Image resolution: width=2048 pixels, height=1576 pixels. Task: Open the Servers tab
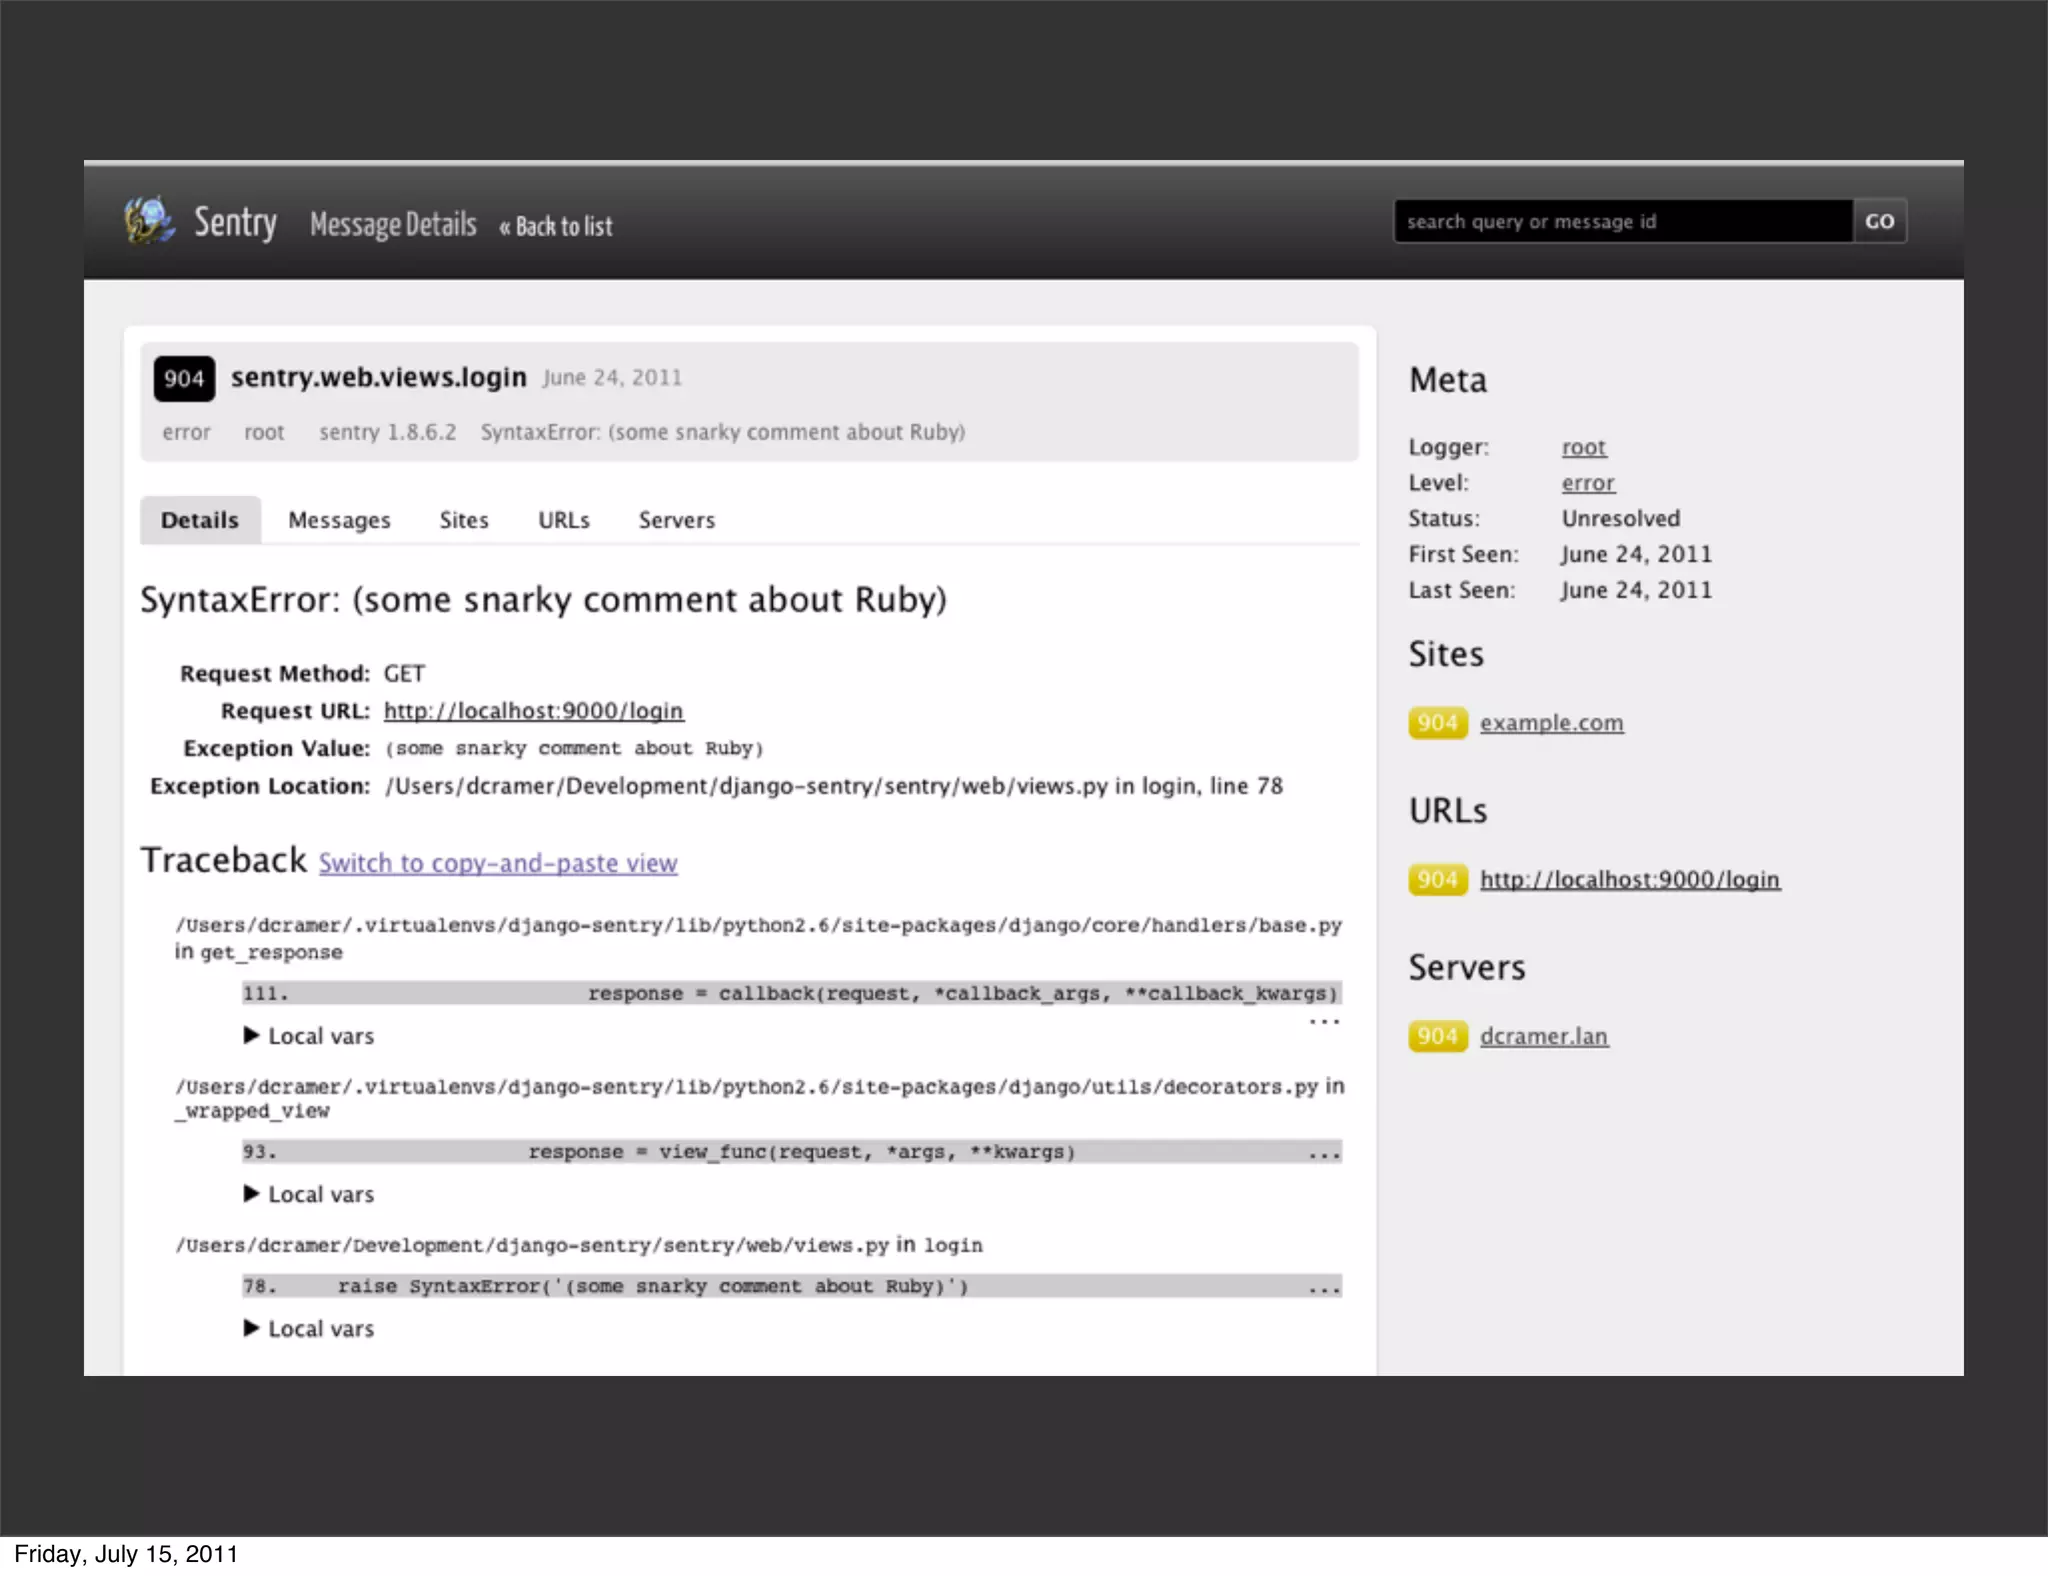[x=677, y=520]
